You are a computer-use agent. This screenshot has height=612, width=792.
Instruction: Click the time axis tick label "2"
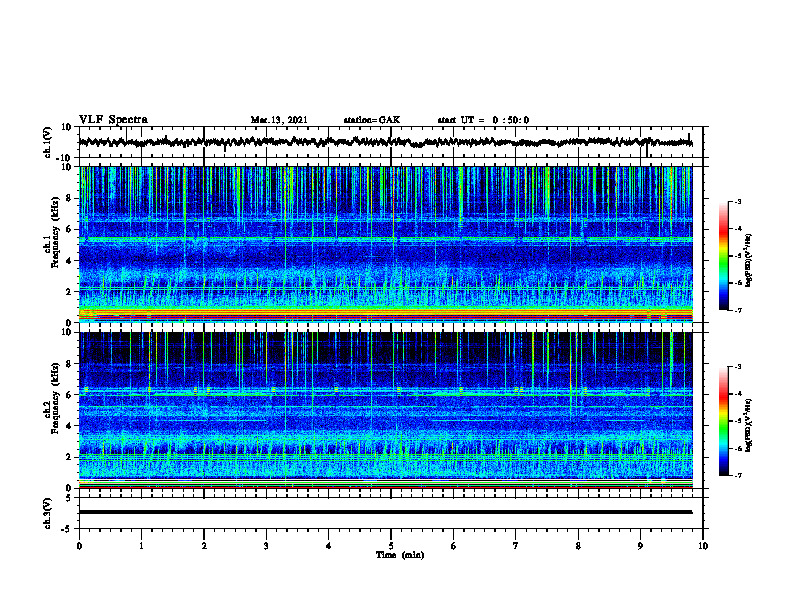204,546
